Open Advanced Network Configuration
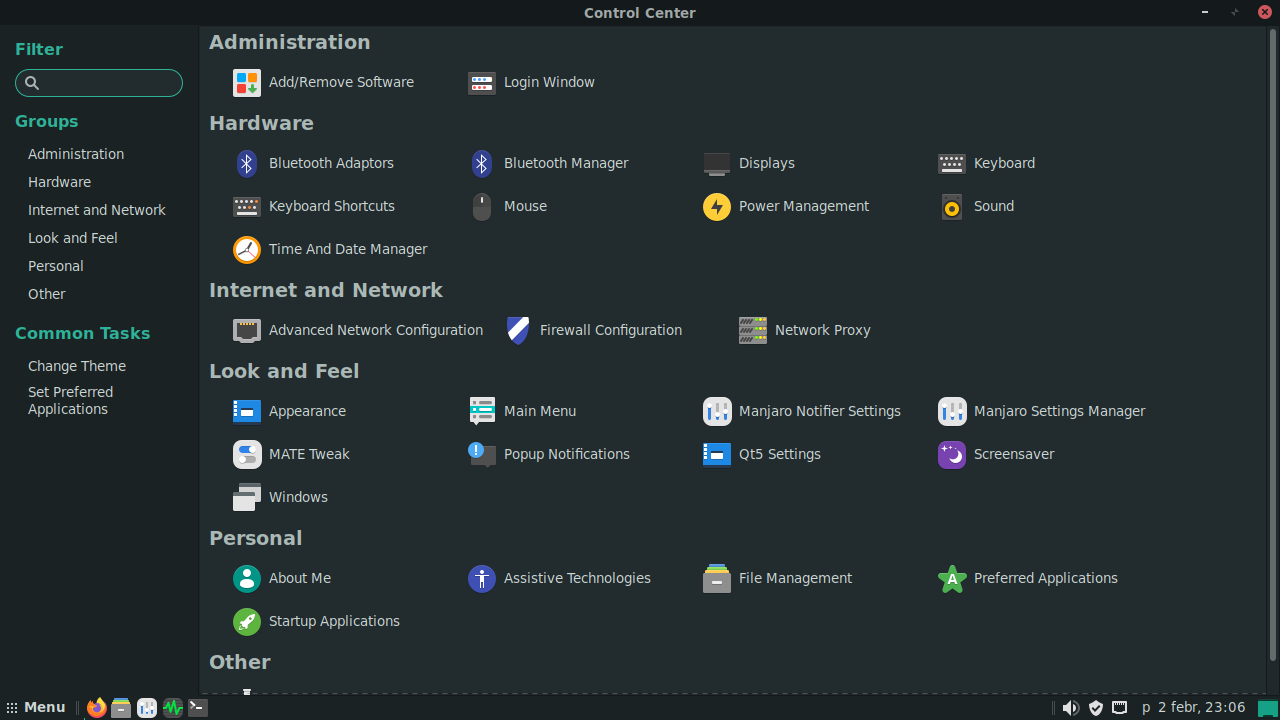 click(358, 330)
